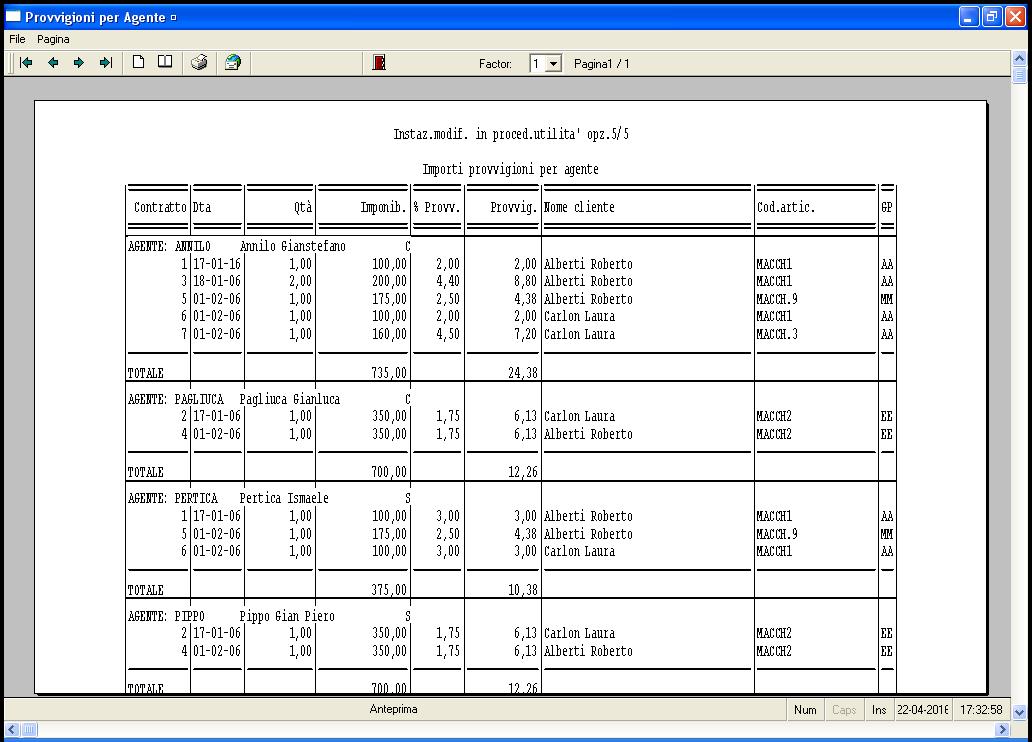Click the taxable amount 200,00
The width and height of the screenshot is (1032, 742).
(389, 281)
